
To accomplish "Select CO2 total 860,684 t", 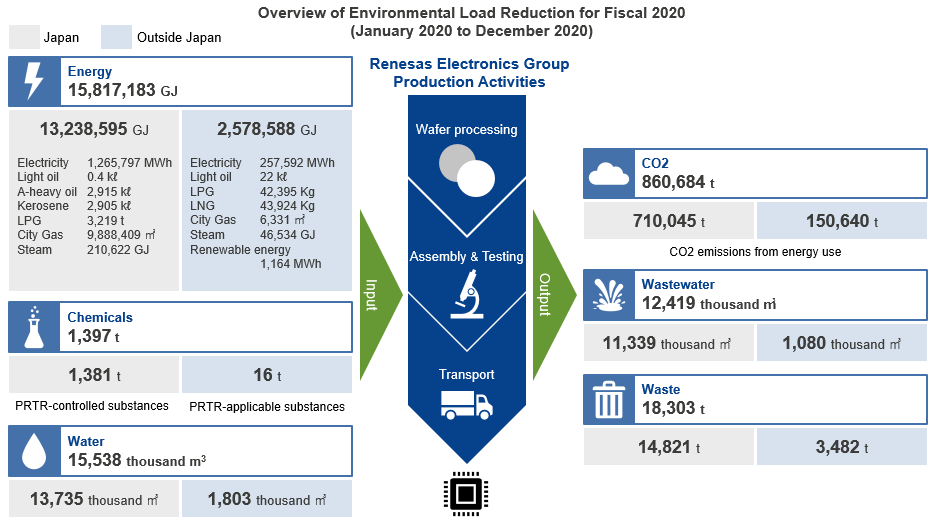I will pyautogui.click(x=678, y=182).
